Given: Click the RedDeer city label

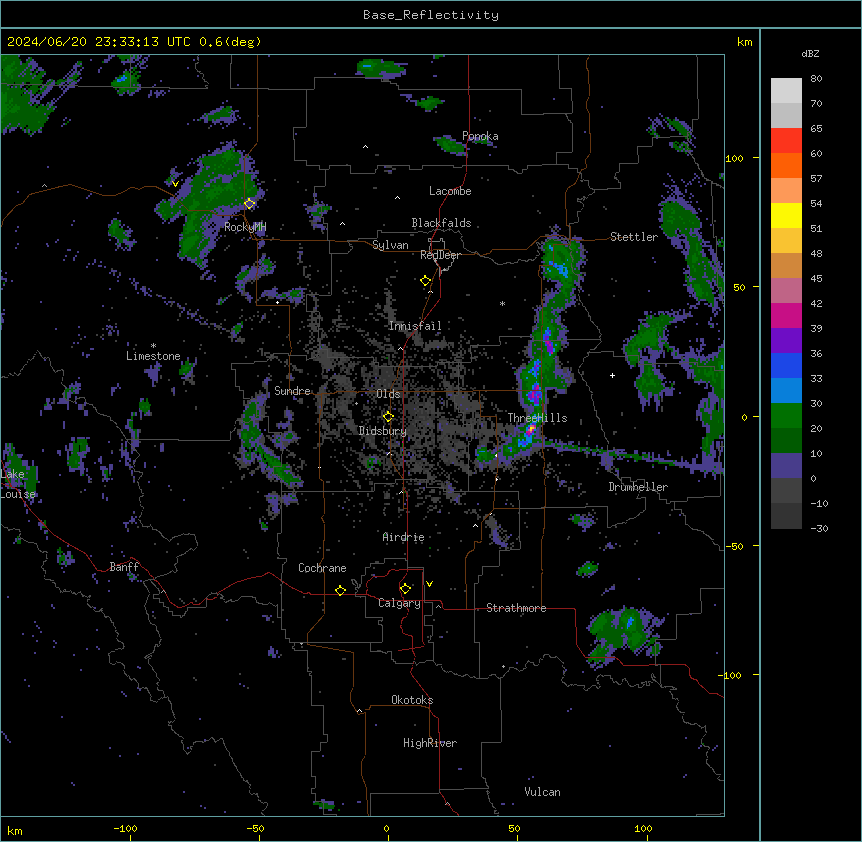Looking at the screenshot, I should pos(440,255).
